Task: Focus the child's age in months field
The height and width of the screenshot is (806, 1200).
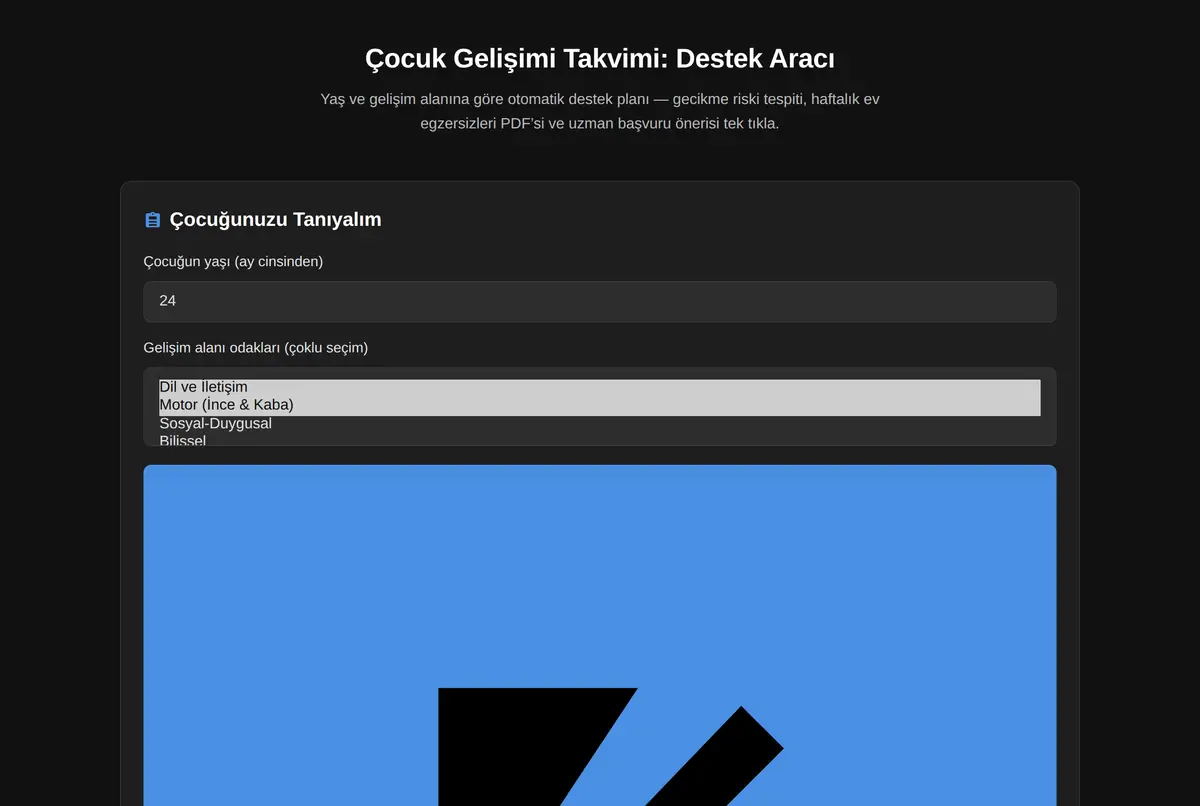Action: [x=600, y=301]
